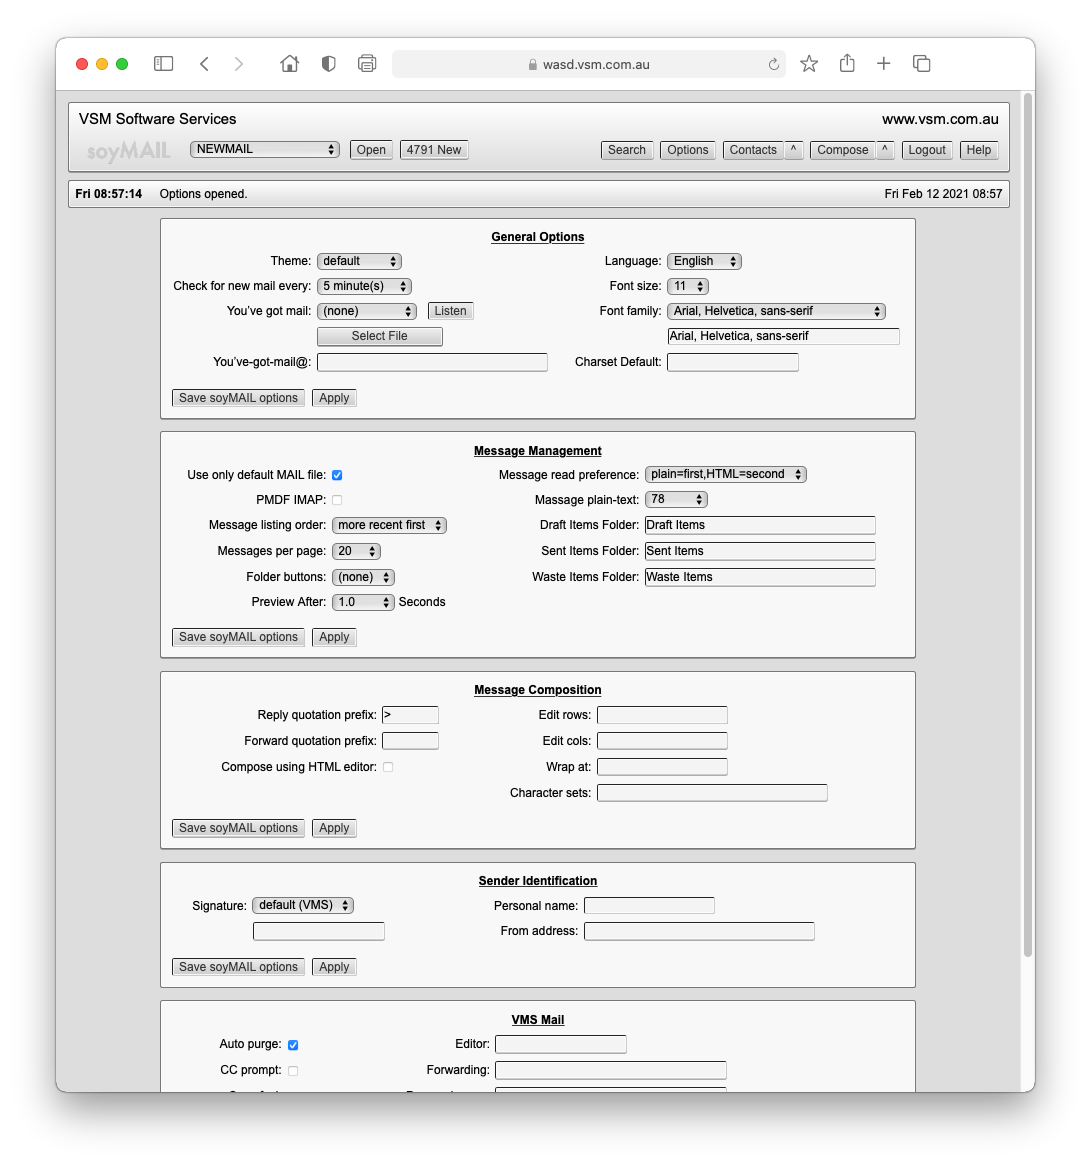Click the Sent Items Folder field
This screenshot has height=1166, width=1091.
pos(760,551)
